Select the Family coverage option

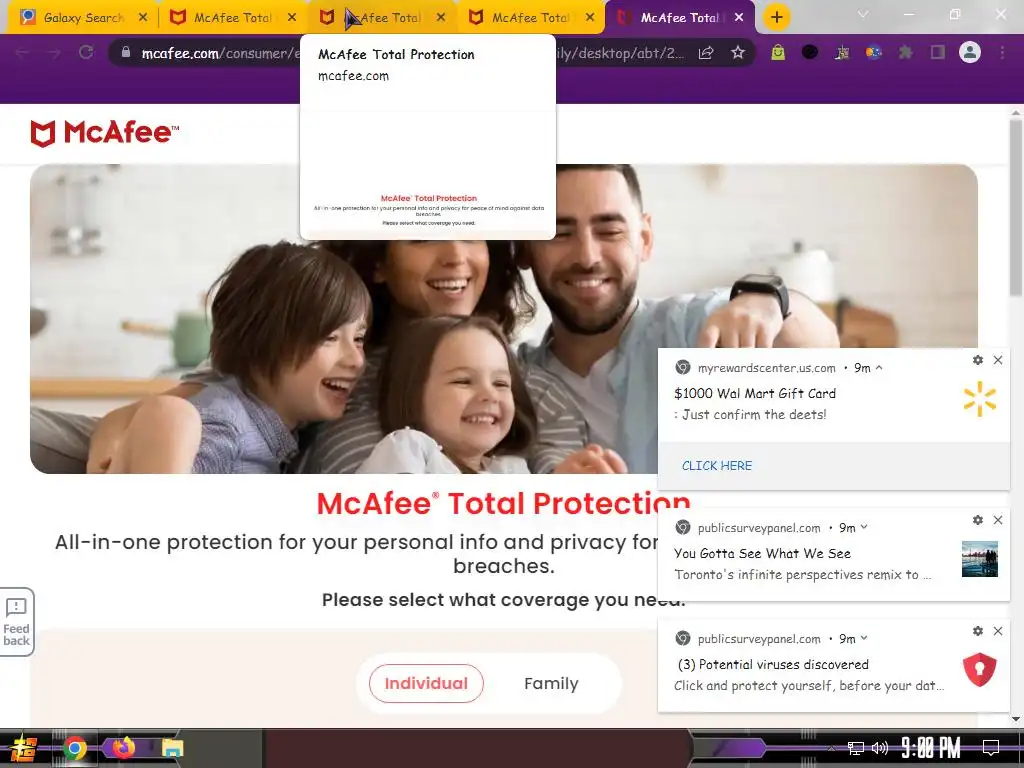(x=551, y=683)
